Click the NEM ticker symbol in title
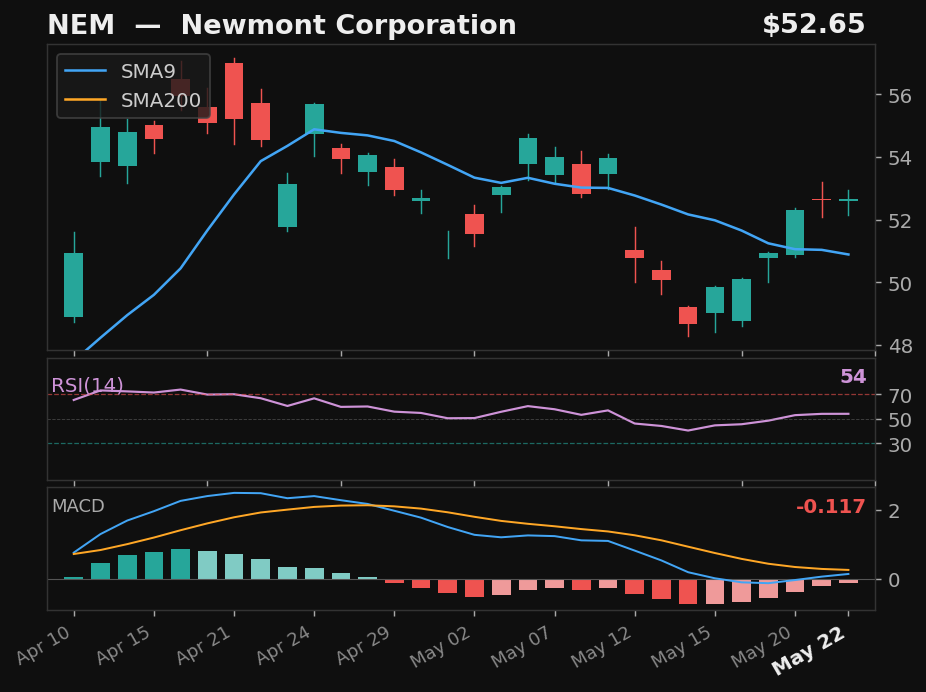This screenshot has height=692, width=926. coord(81,25)
